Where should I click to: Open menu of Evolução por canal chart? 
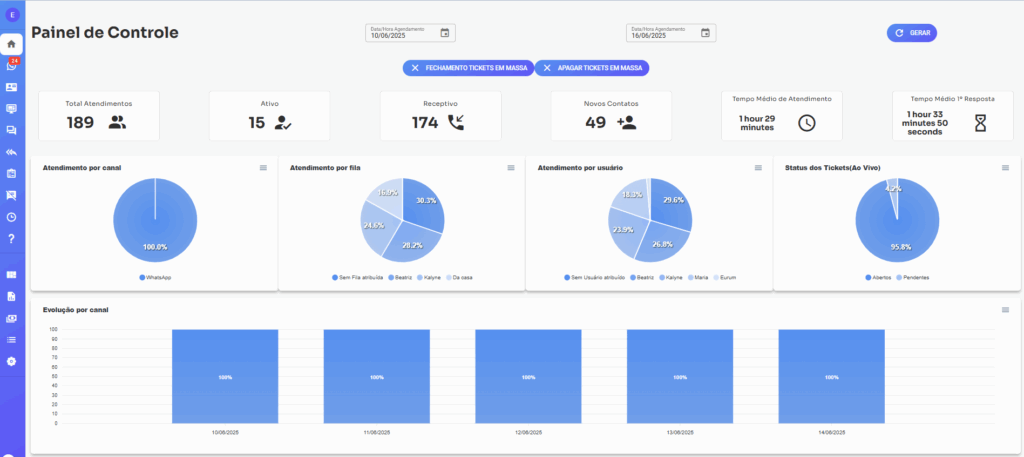1005,310
